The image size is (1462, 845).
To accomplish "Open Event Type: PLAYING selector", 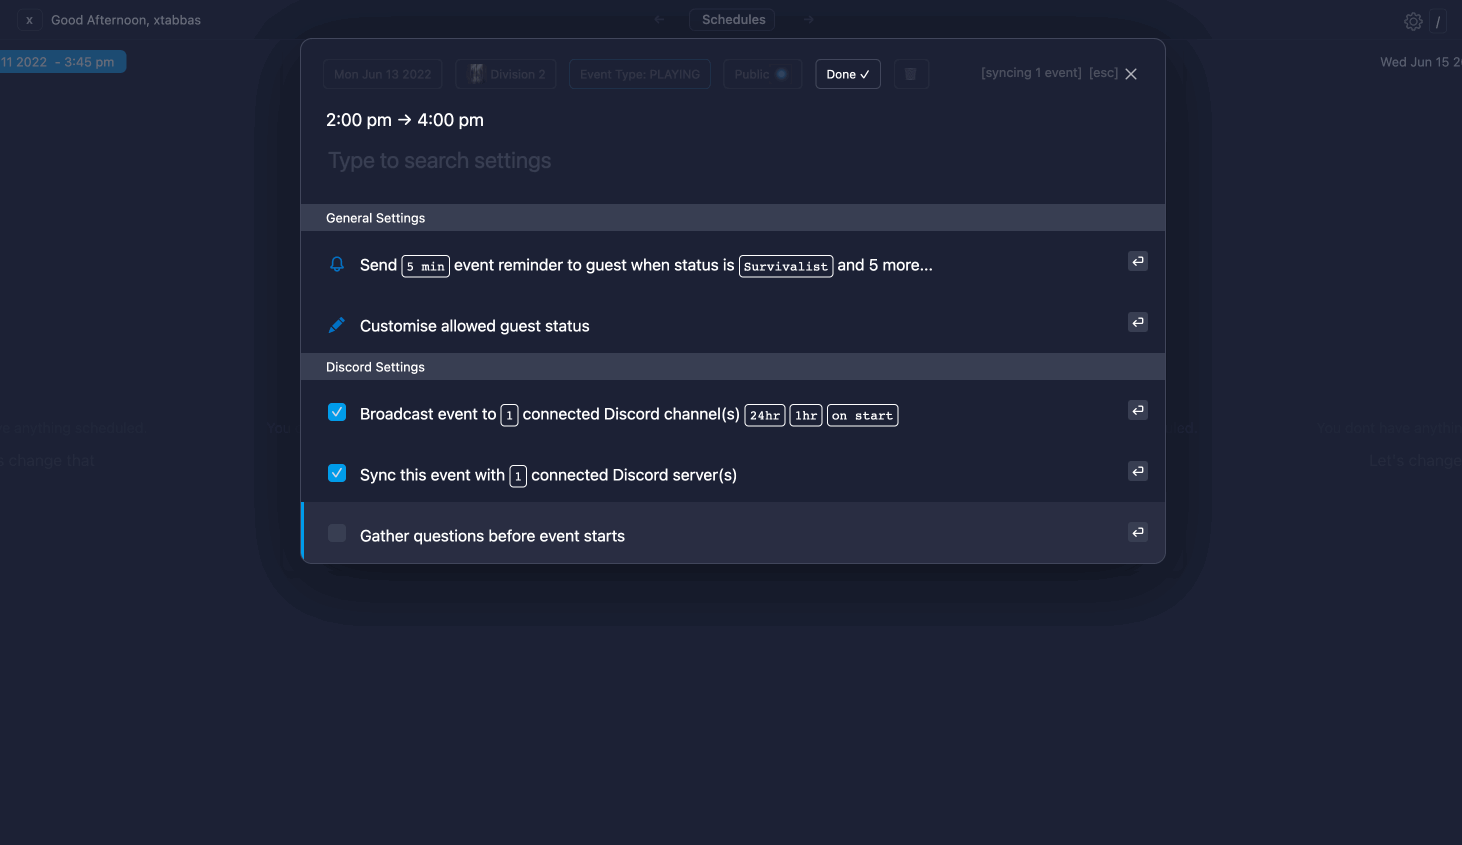I will [640, 74].
